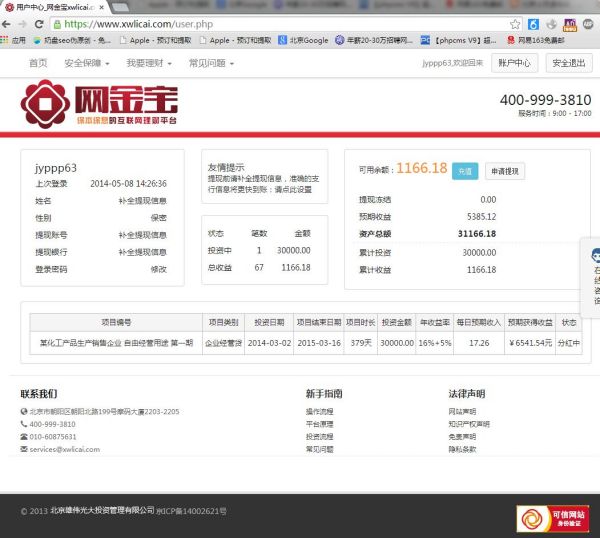Click the 账户中心 button
The height and width of the screenshot is (538, 600).
coord(514,63)
